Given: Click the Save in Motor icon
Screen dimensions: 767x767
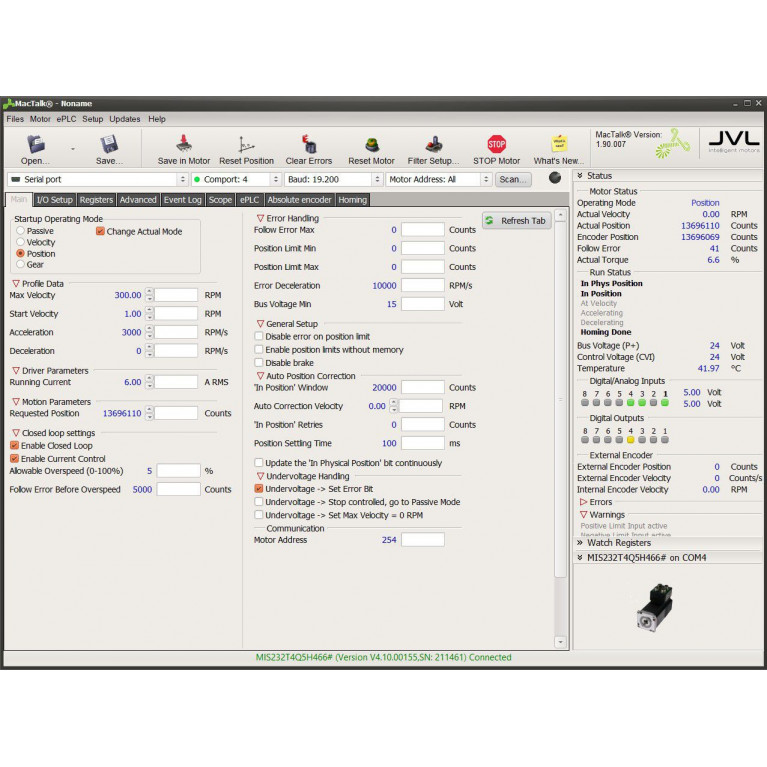Looking at the screenshot, I should click(184, 144).
